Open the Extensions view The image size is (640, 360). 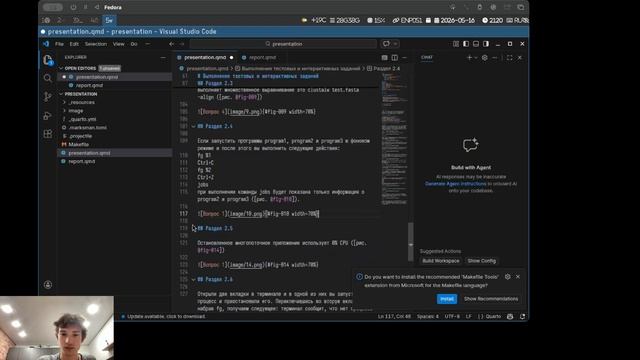click(48, 134)
